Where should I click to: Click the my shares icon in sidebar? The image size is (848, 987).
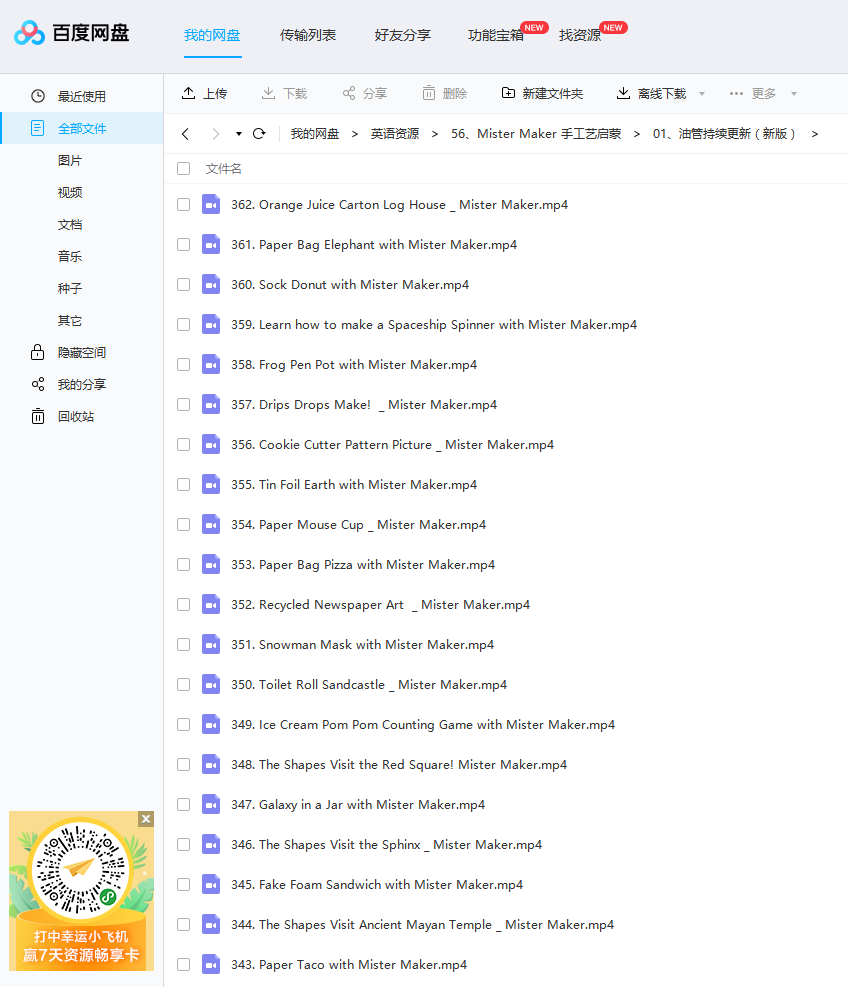38,385
